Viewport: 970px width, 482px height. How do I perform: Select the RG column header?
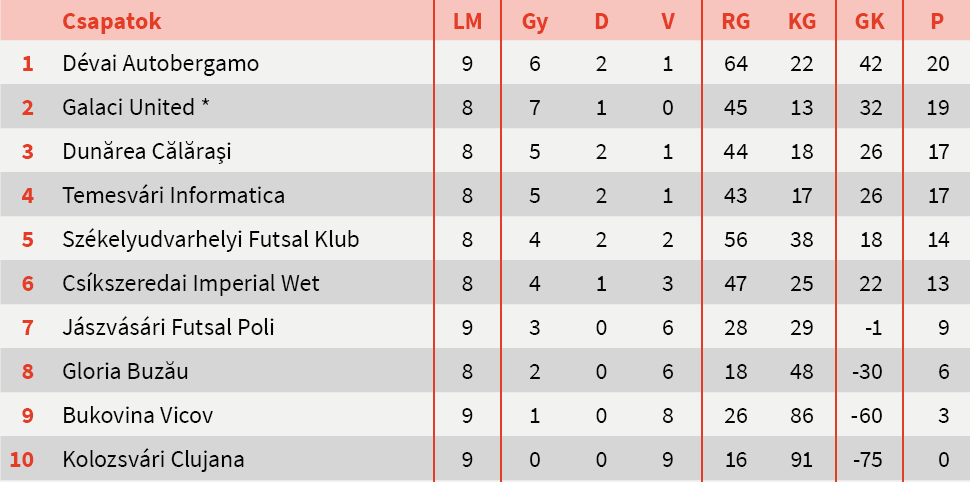click(735, 21)
